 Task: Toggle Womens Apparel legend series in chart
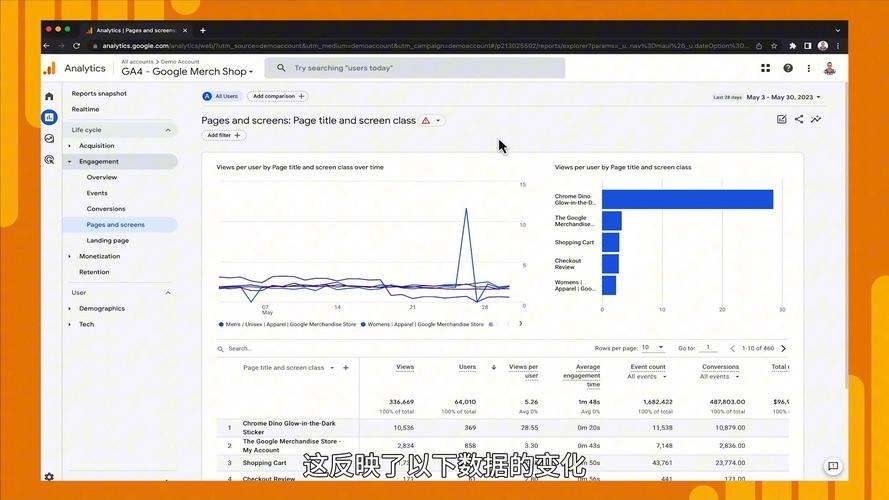click(425, 324)
